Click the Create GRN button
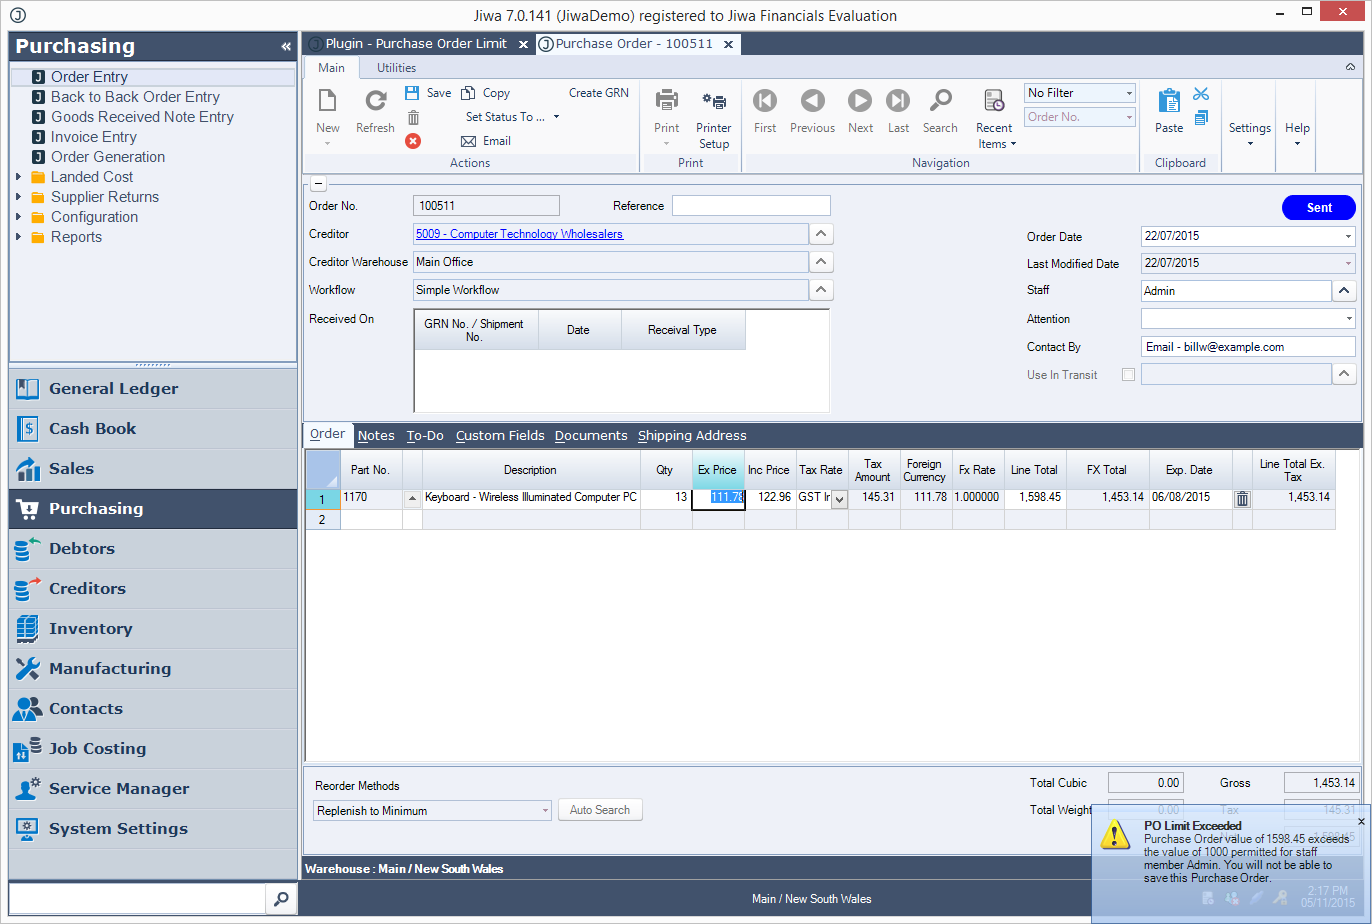1372x924 pixels. [x=599, y=93]
